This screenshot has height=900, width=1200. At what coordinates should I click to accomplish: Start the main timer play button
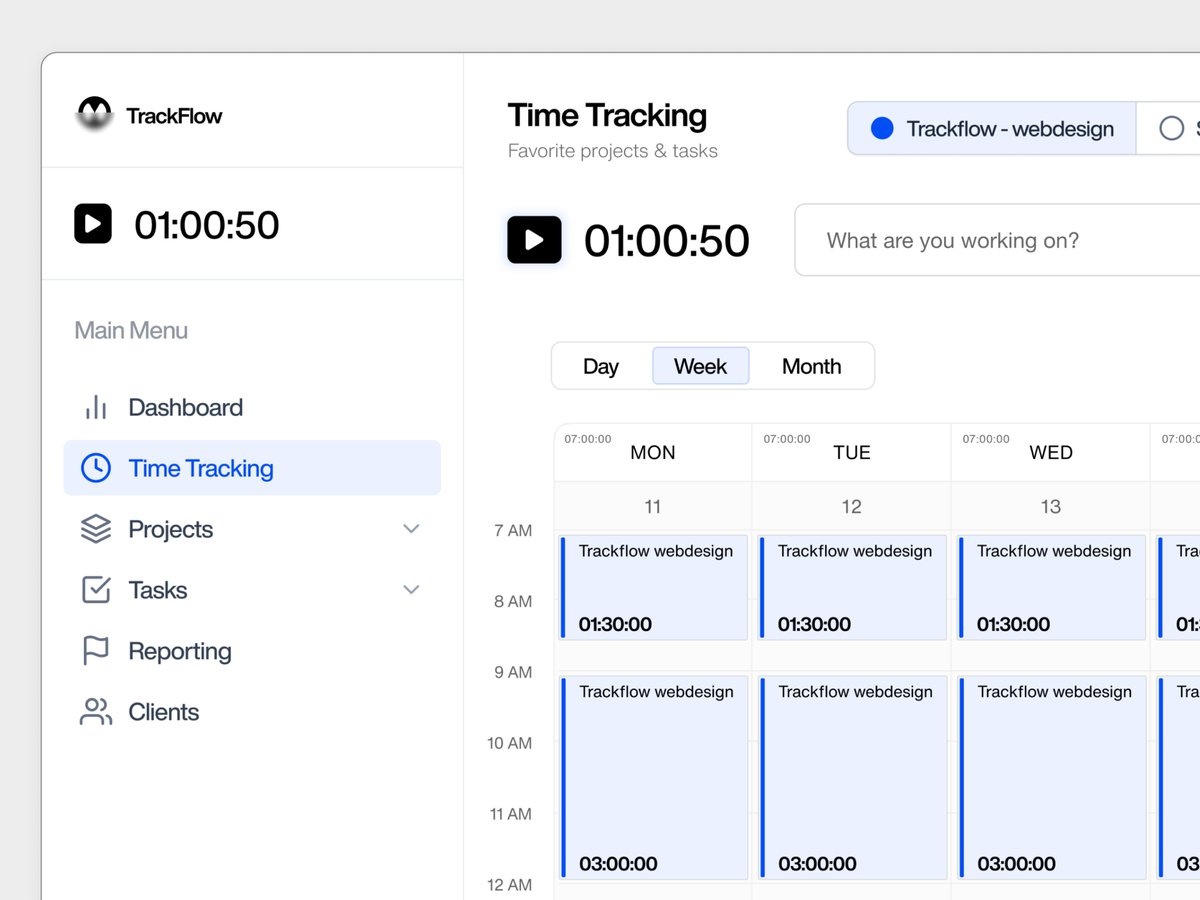pos(534,240)
